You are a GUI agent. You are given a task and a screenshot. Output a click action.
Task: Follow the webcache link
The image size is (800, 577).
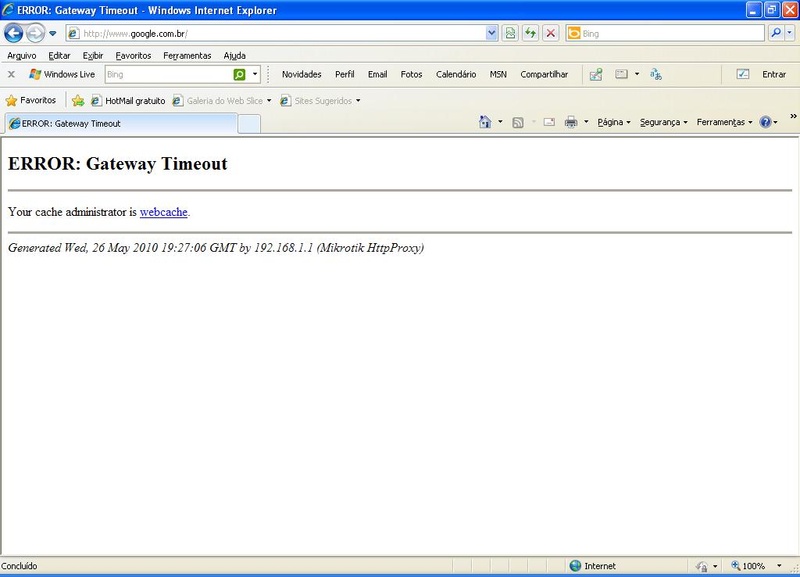[x=164, y=212]
